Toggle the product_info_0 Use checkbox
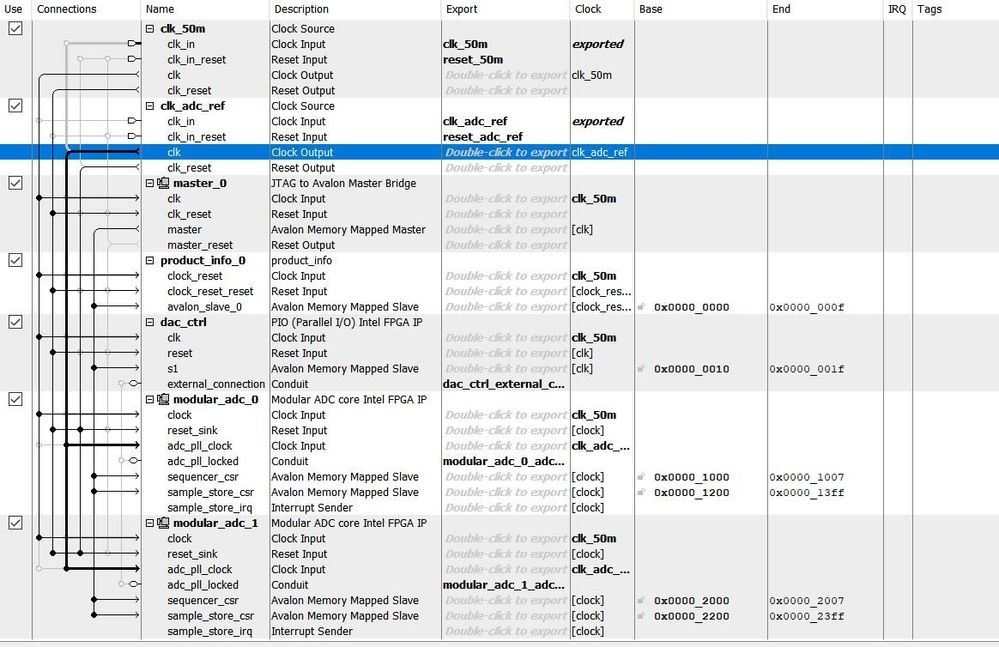Screen dimensions: 999x647 tap(15, 260)
